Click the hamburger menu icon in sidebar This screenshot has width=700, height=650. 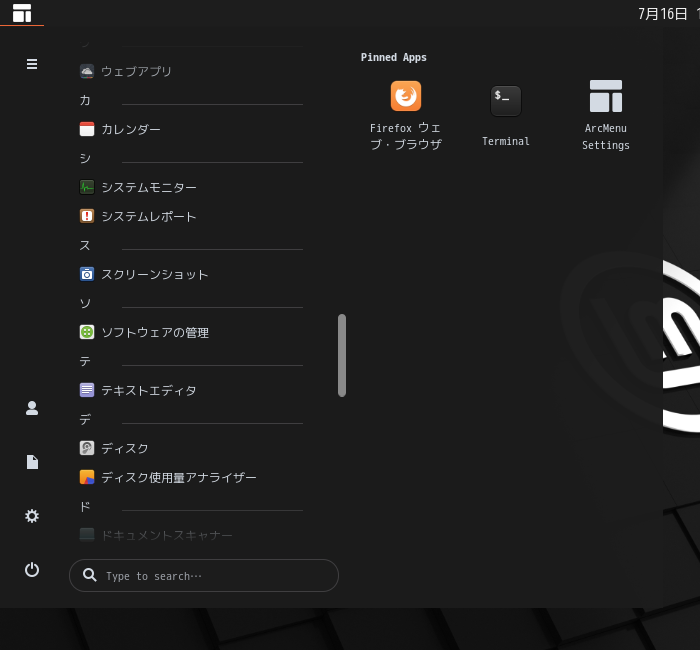click(x=32, y=64)
